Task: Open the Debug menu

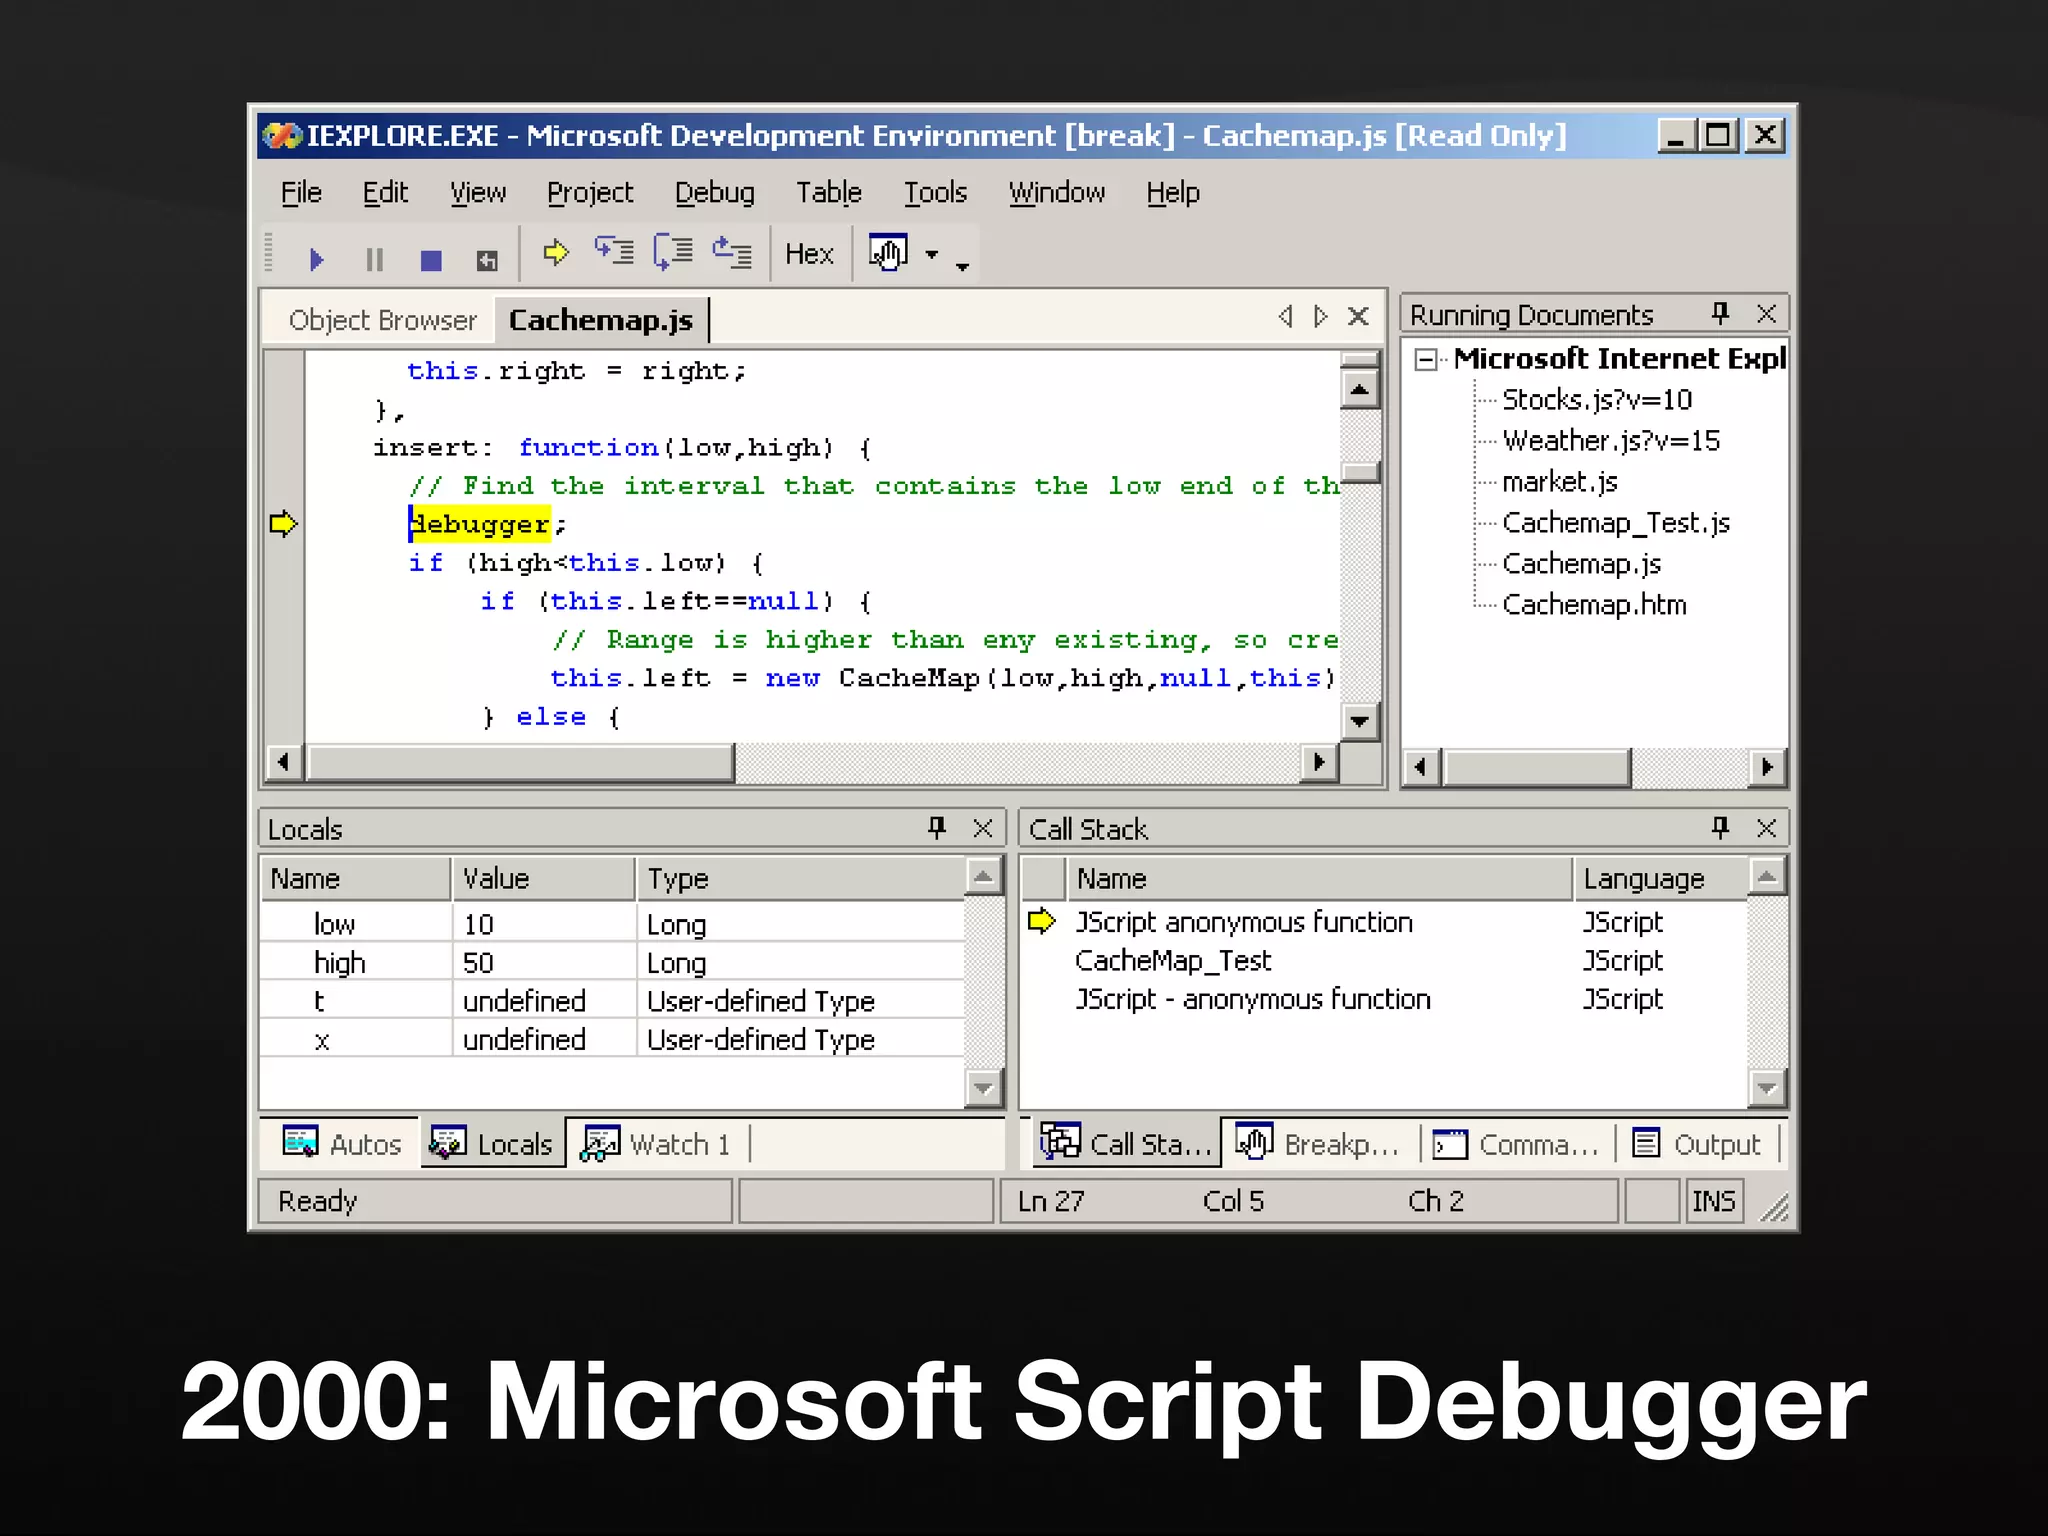Action: [x=714, y=192]
